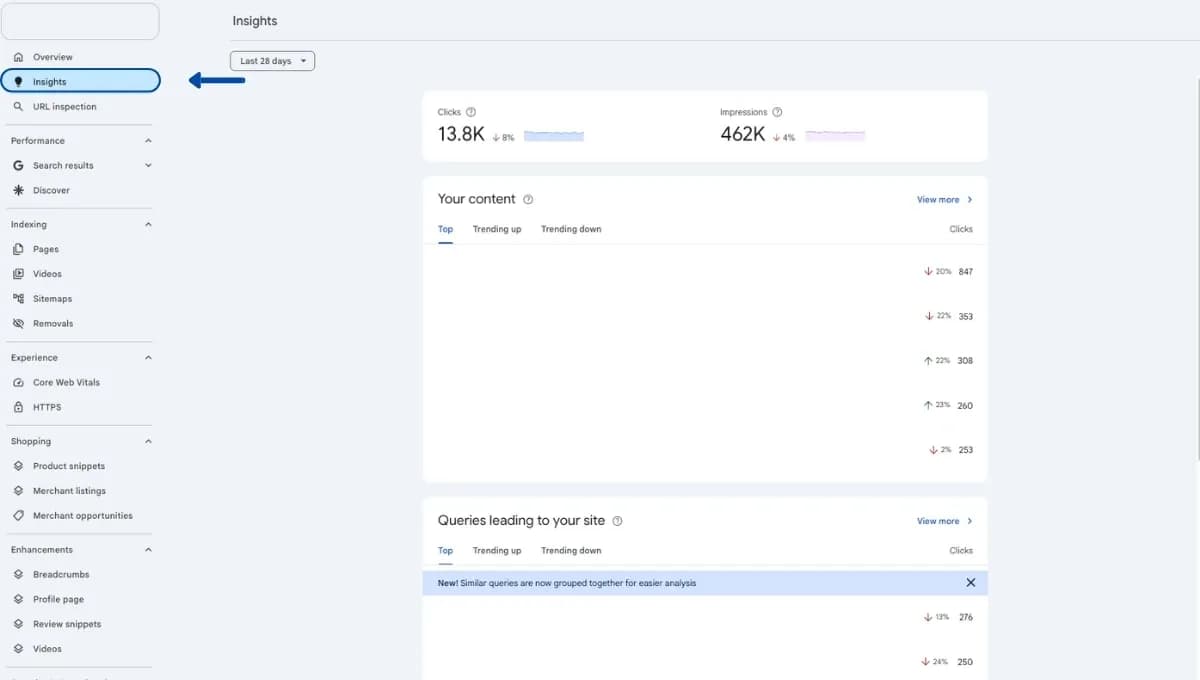Collapse the Enhancements section
The height and width of the screenshot is (680, 1200).
pos(148,550)
